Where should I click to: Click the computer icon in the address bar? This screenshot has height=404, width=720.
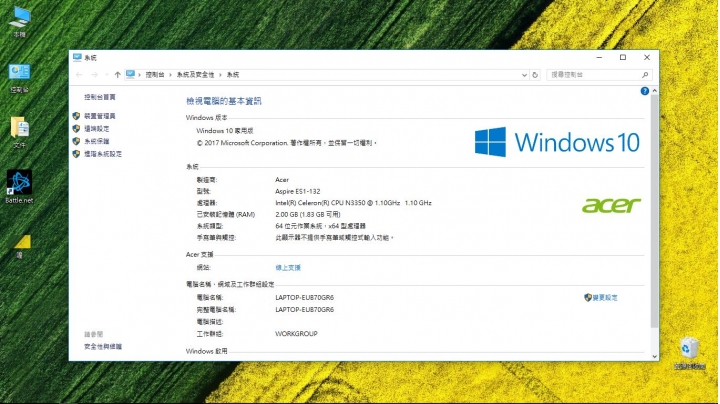pyautogui.click(x=130, y=74)
